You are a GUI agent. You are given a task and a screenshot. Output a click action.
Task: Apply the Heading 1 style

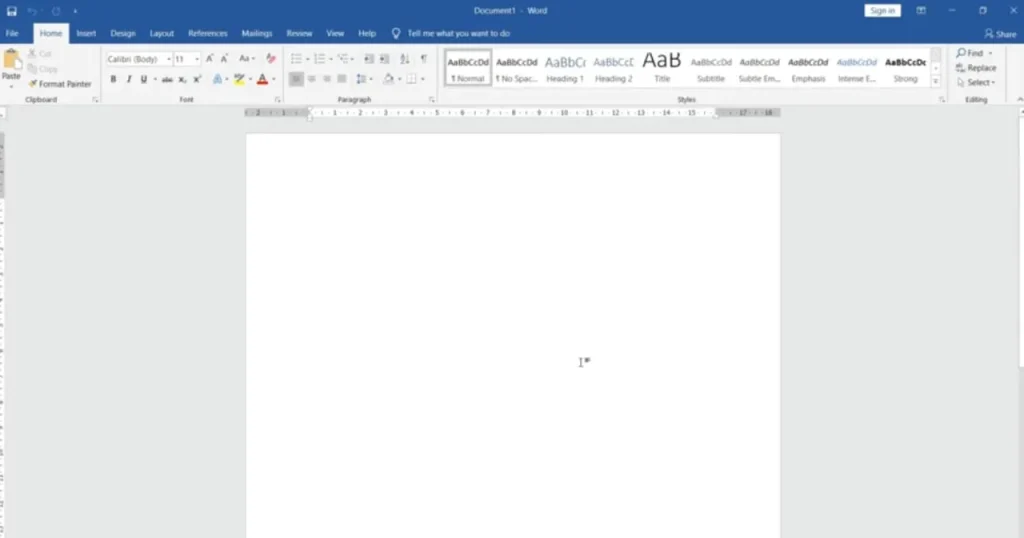(565, 68)
